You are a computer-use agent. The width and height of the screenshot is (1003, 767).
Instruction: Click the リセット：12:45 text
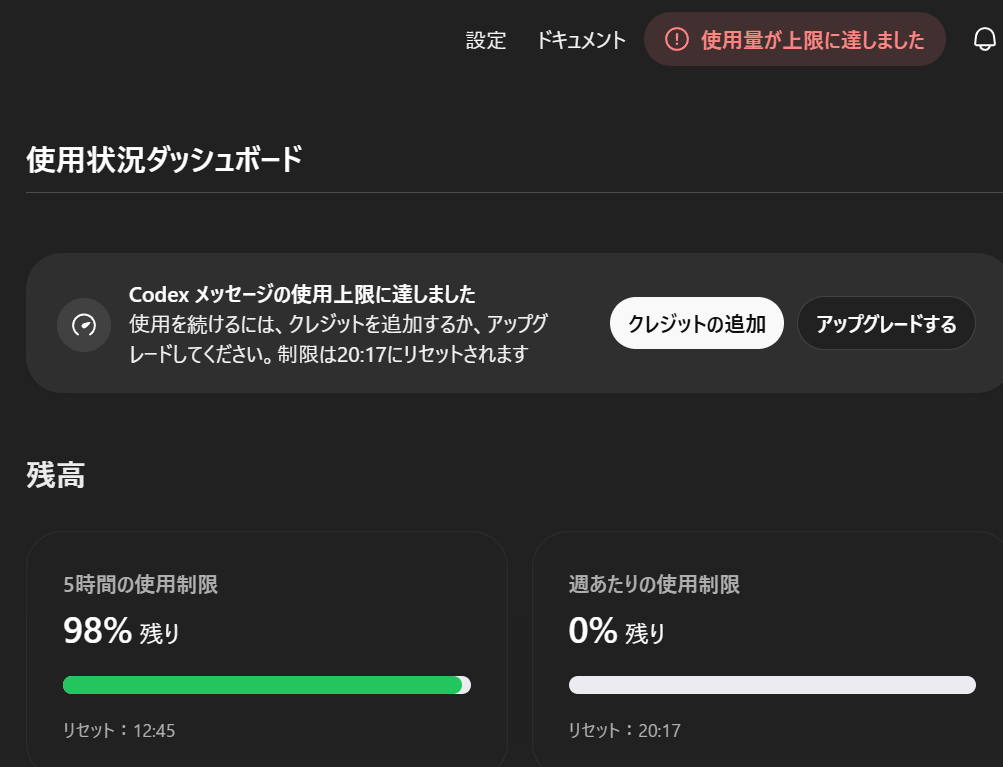[x=119, y=731]
